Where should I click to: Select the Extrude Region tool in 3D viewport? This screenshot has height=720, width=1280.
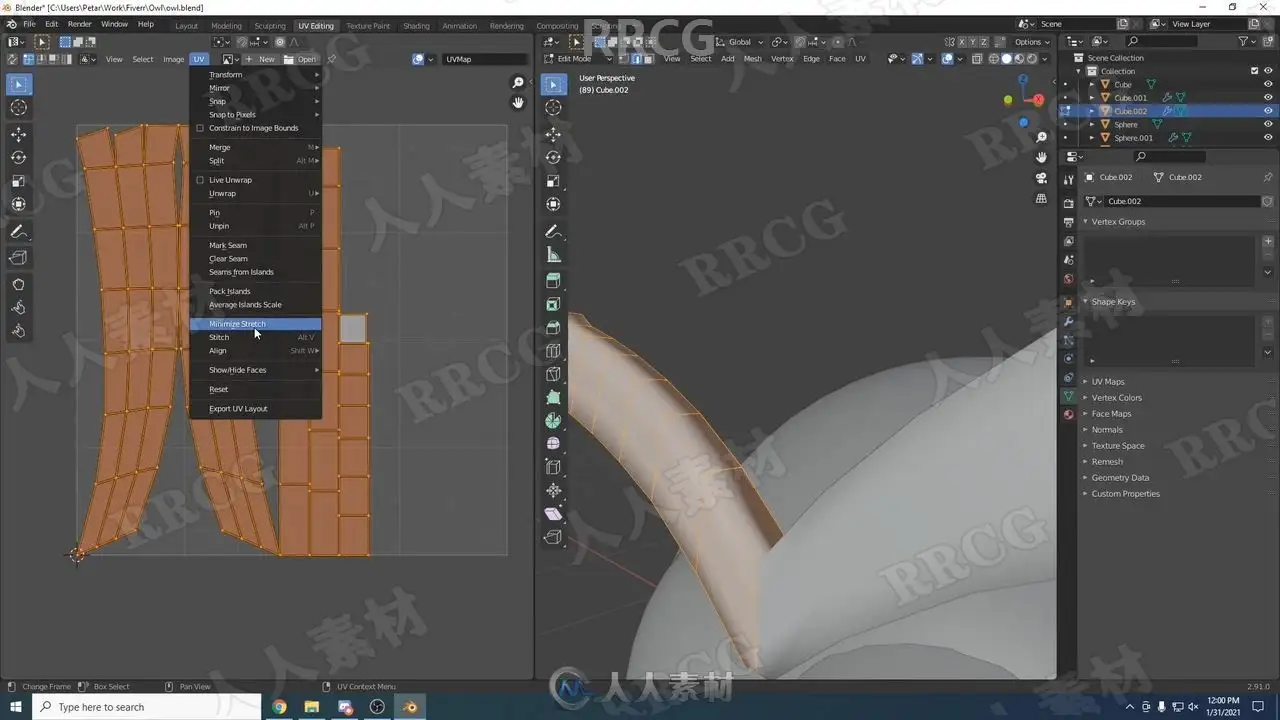553,281
